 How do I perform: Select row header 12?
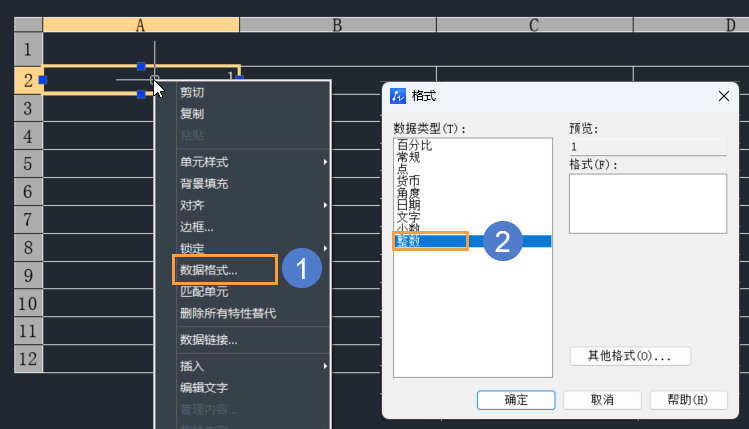point(28,358)
